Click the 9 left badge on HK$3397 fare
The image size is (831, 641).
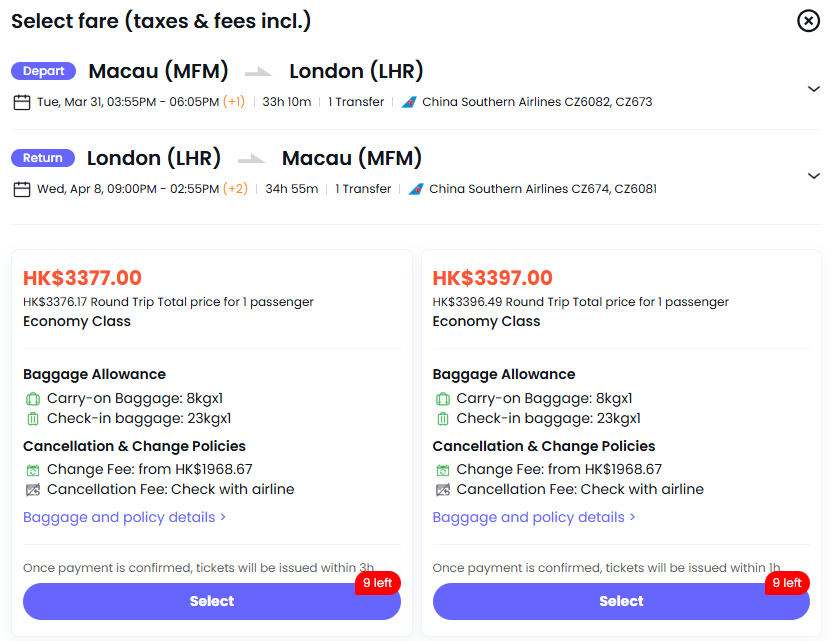tap(786, 583)
